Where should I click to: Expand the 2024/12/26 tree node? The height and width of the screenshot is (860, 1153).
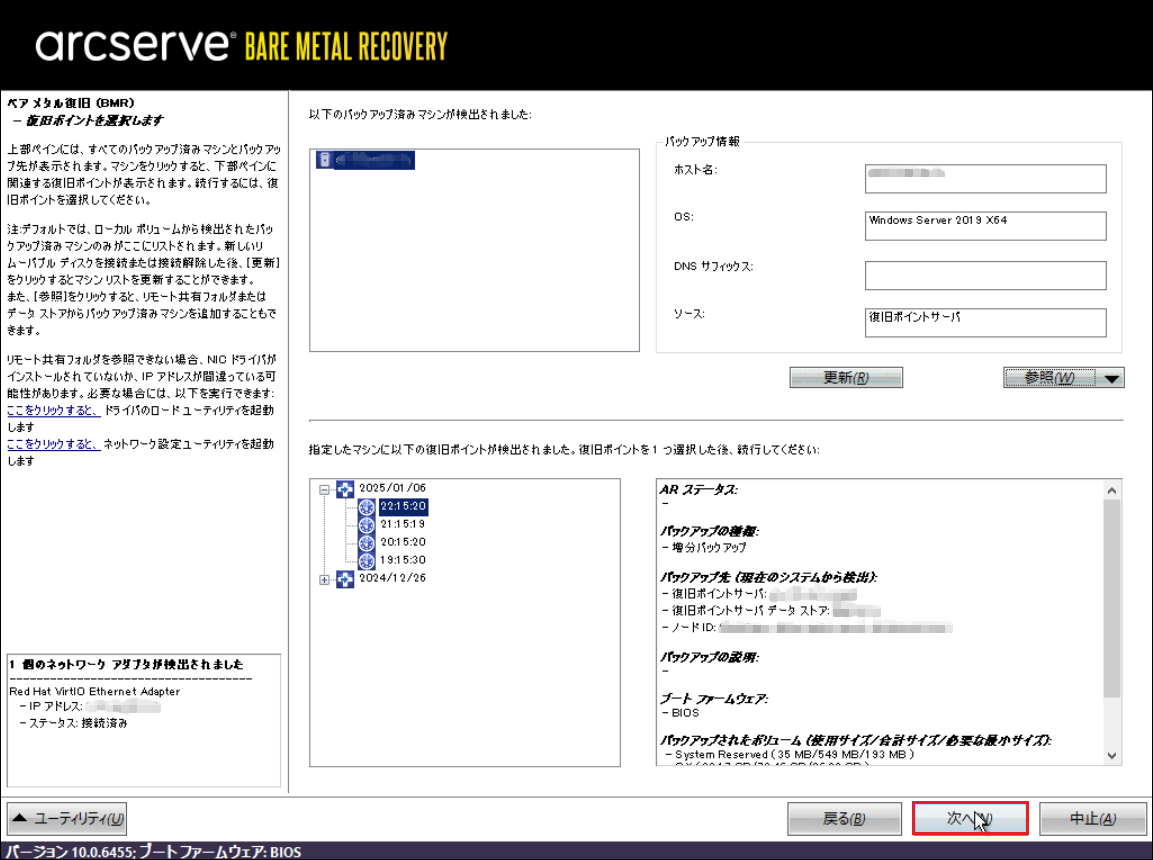pyautogui.click(x=324, y=579)
